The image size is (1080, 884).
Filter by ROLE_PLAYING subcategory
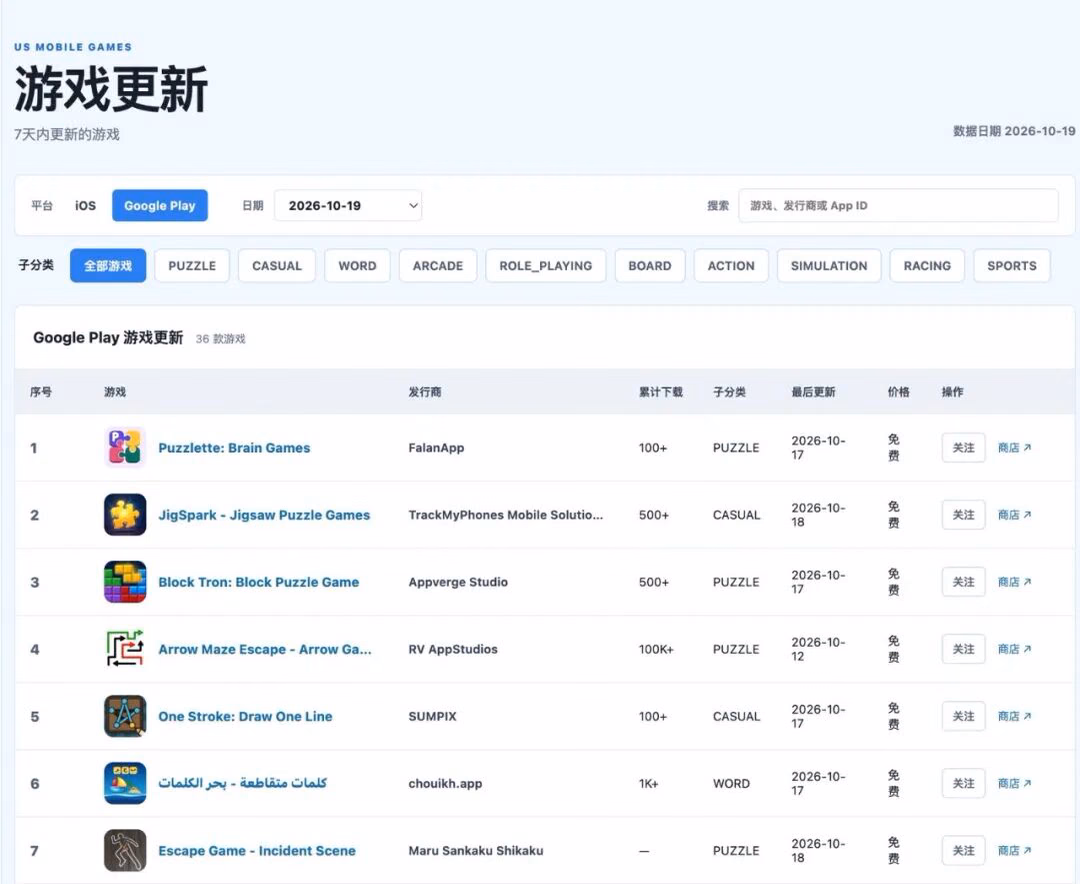point(546,265)
